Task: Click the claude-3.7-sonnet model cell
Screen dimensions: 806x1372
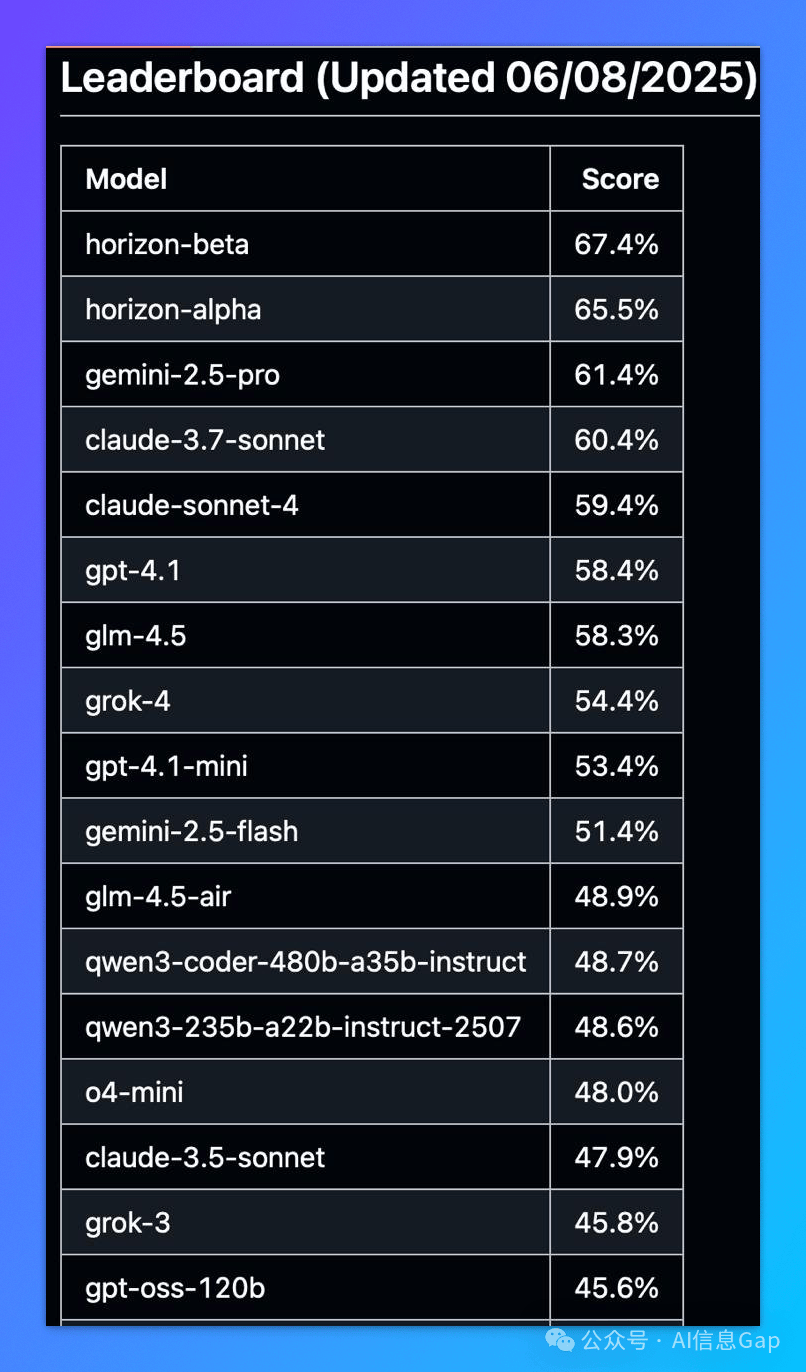Action: tap(305, 440)
